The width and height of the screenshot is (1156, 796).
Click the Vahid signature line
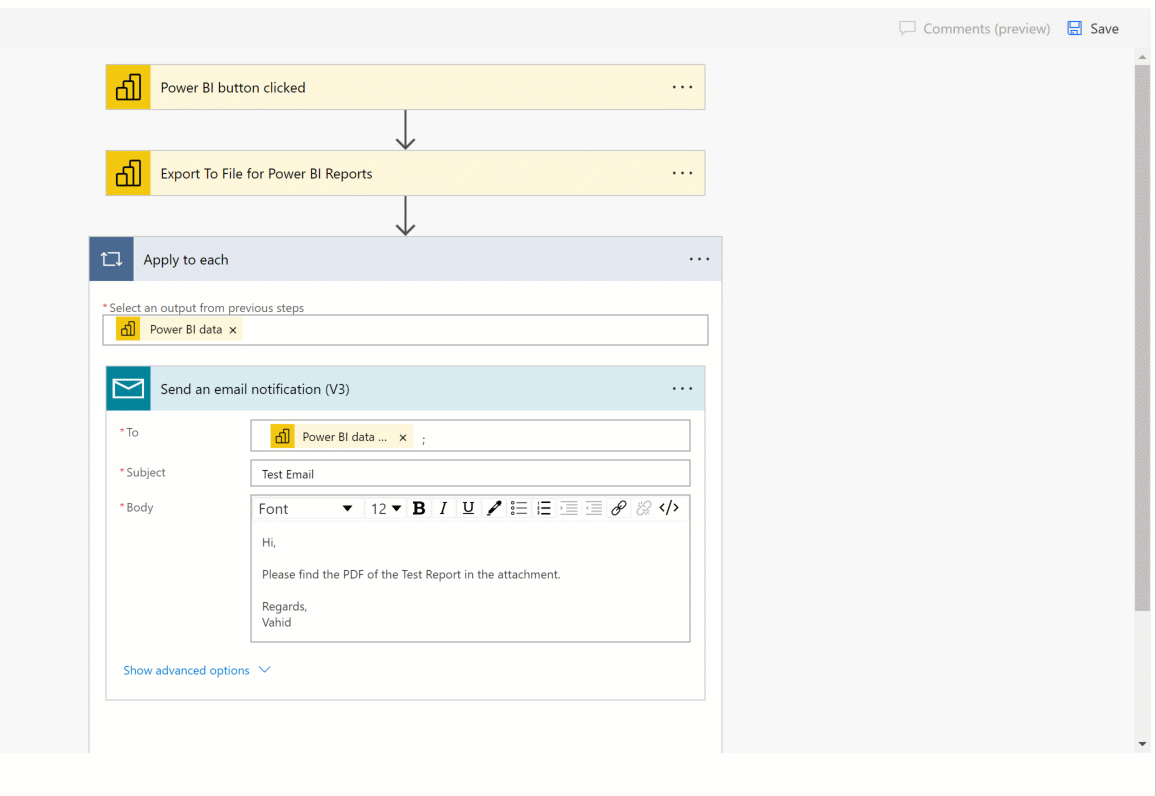pos(276,622)
